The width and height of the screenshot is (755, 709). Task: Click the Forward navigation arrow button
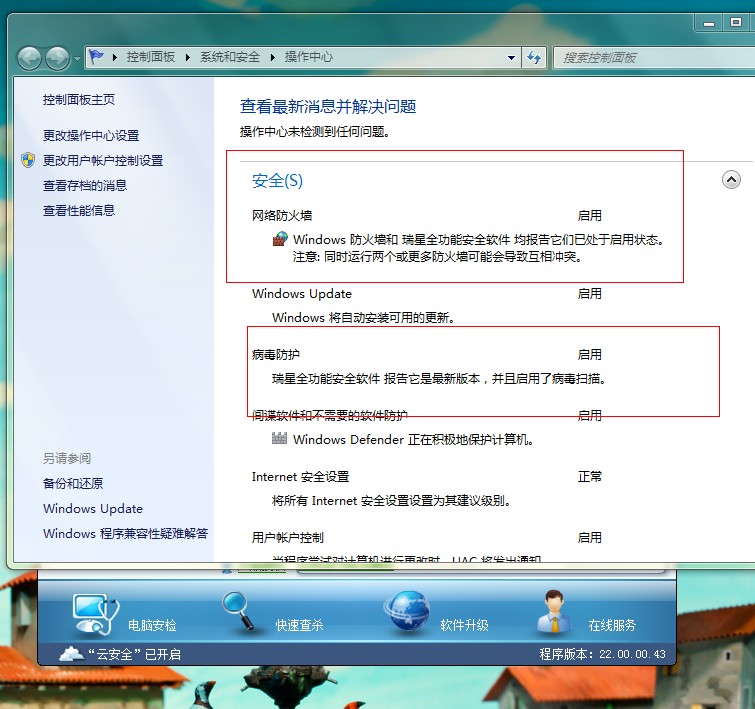pos(57,58)
